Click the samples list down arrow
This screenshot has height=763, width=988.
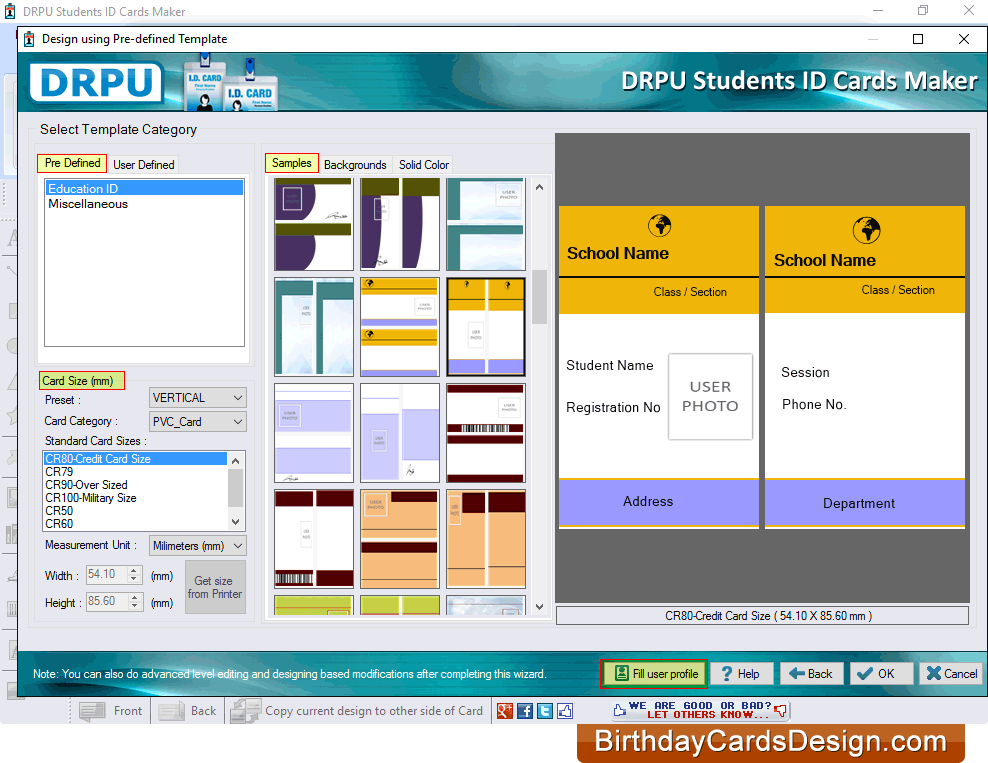[539, 607]
